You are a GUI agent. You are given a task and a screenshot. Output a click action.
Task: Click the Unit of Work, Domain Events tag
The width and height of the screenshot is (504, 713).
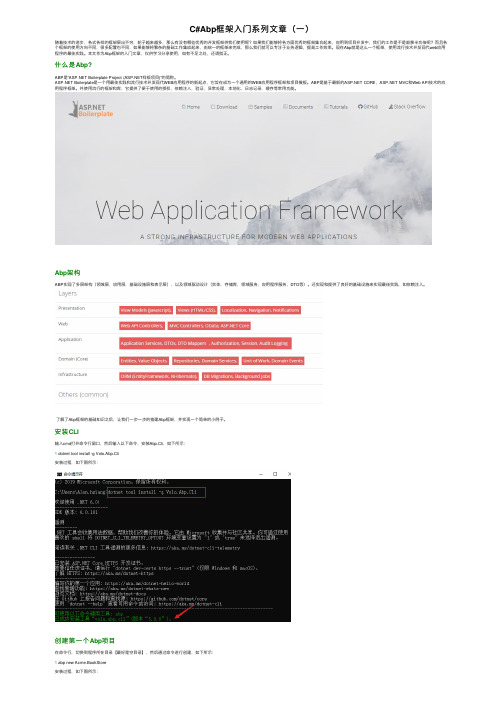pyautogui.click(x=273, y=361)
